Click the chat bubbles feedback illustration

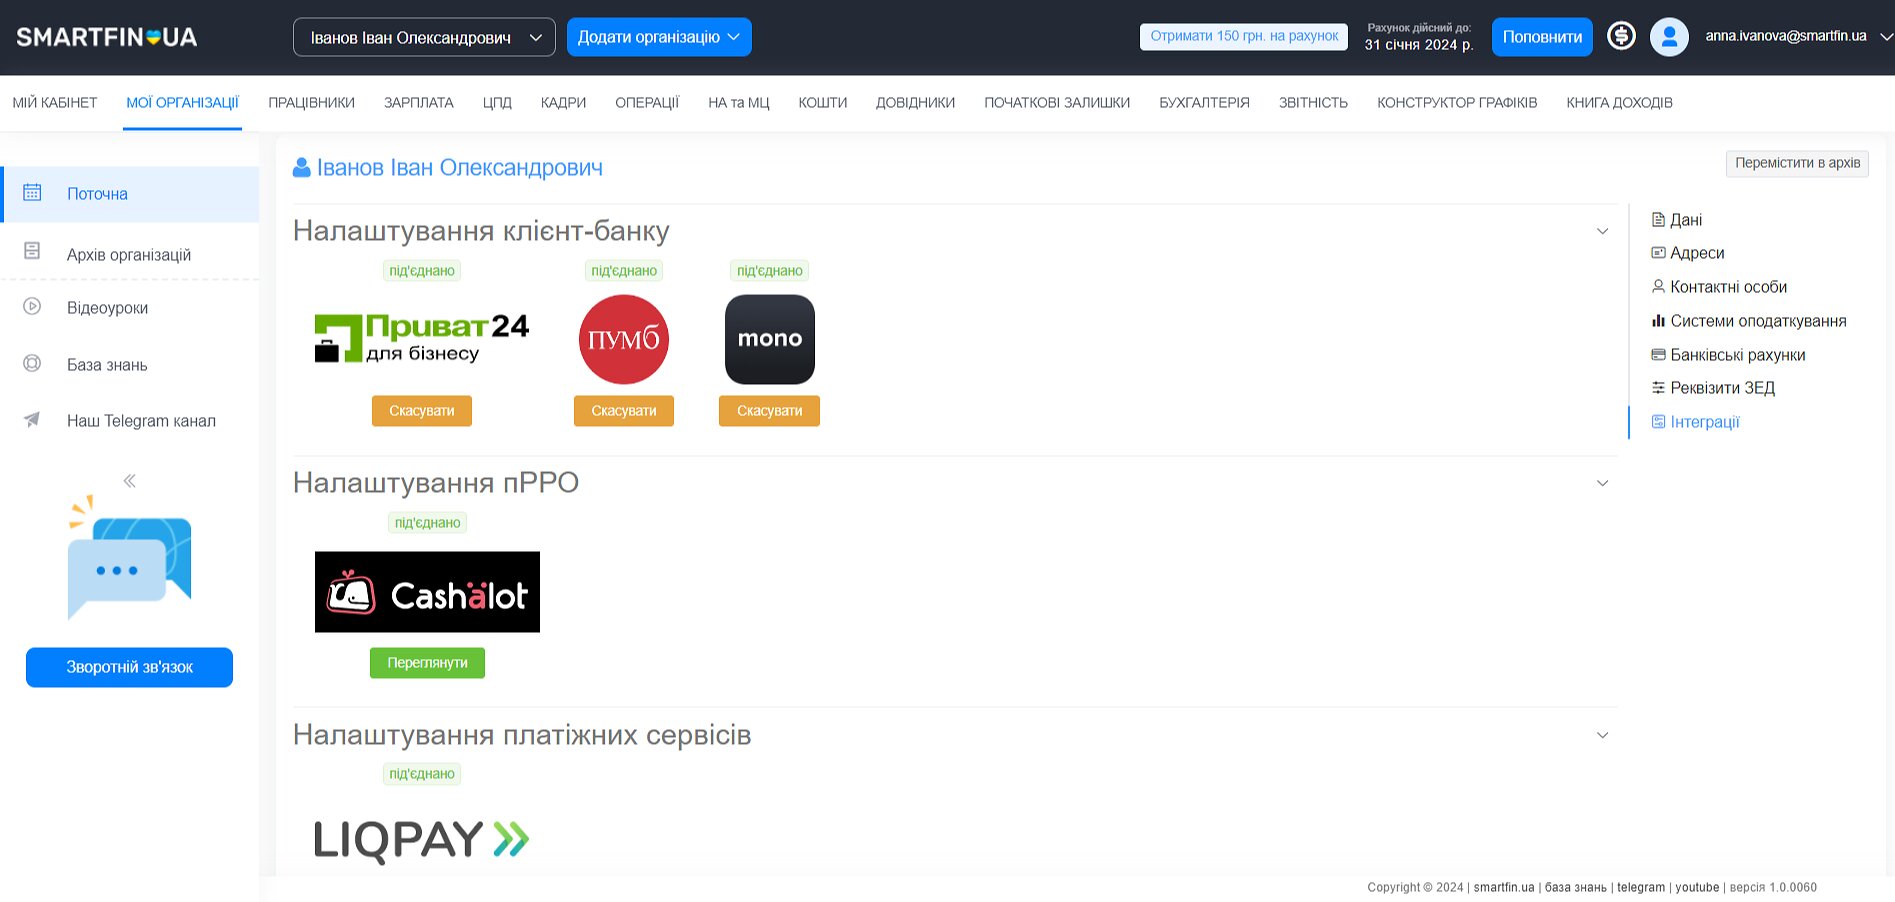pyautogui.click(x=129, y=557)
